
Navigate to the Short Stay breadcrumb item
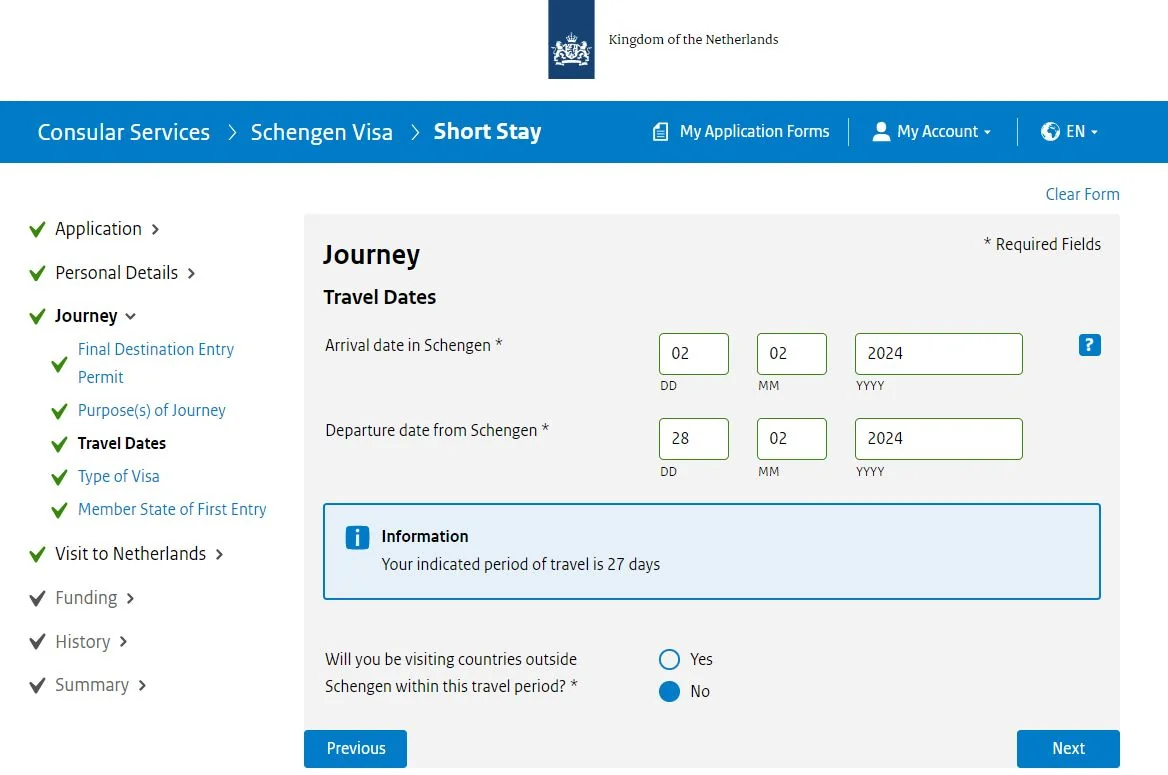(487, 131)
